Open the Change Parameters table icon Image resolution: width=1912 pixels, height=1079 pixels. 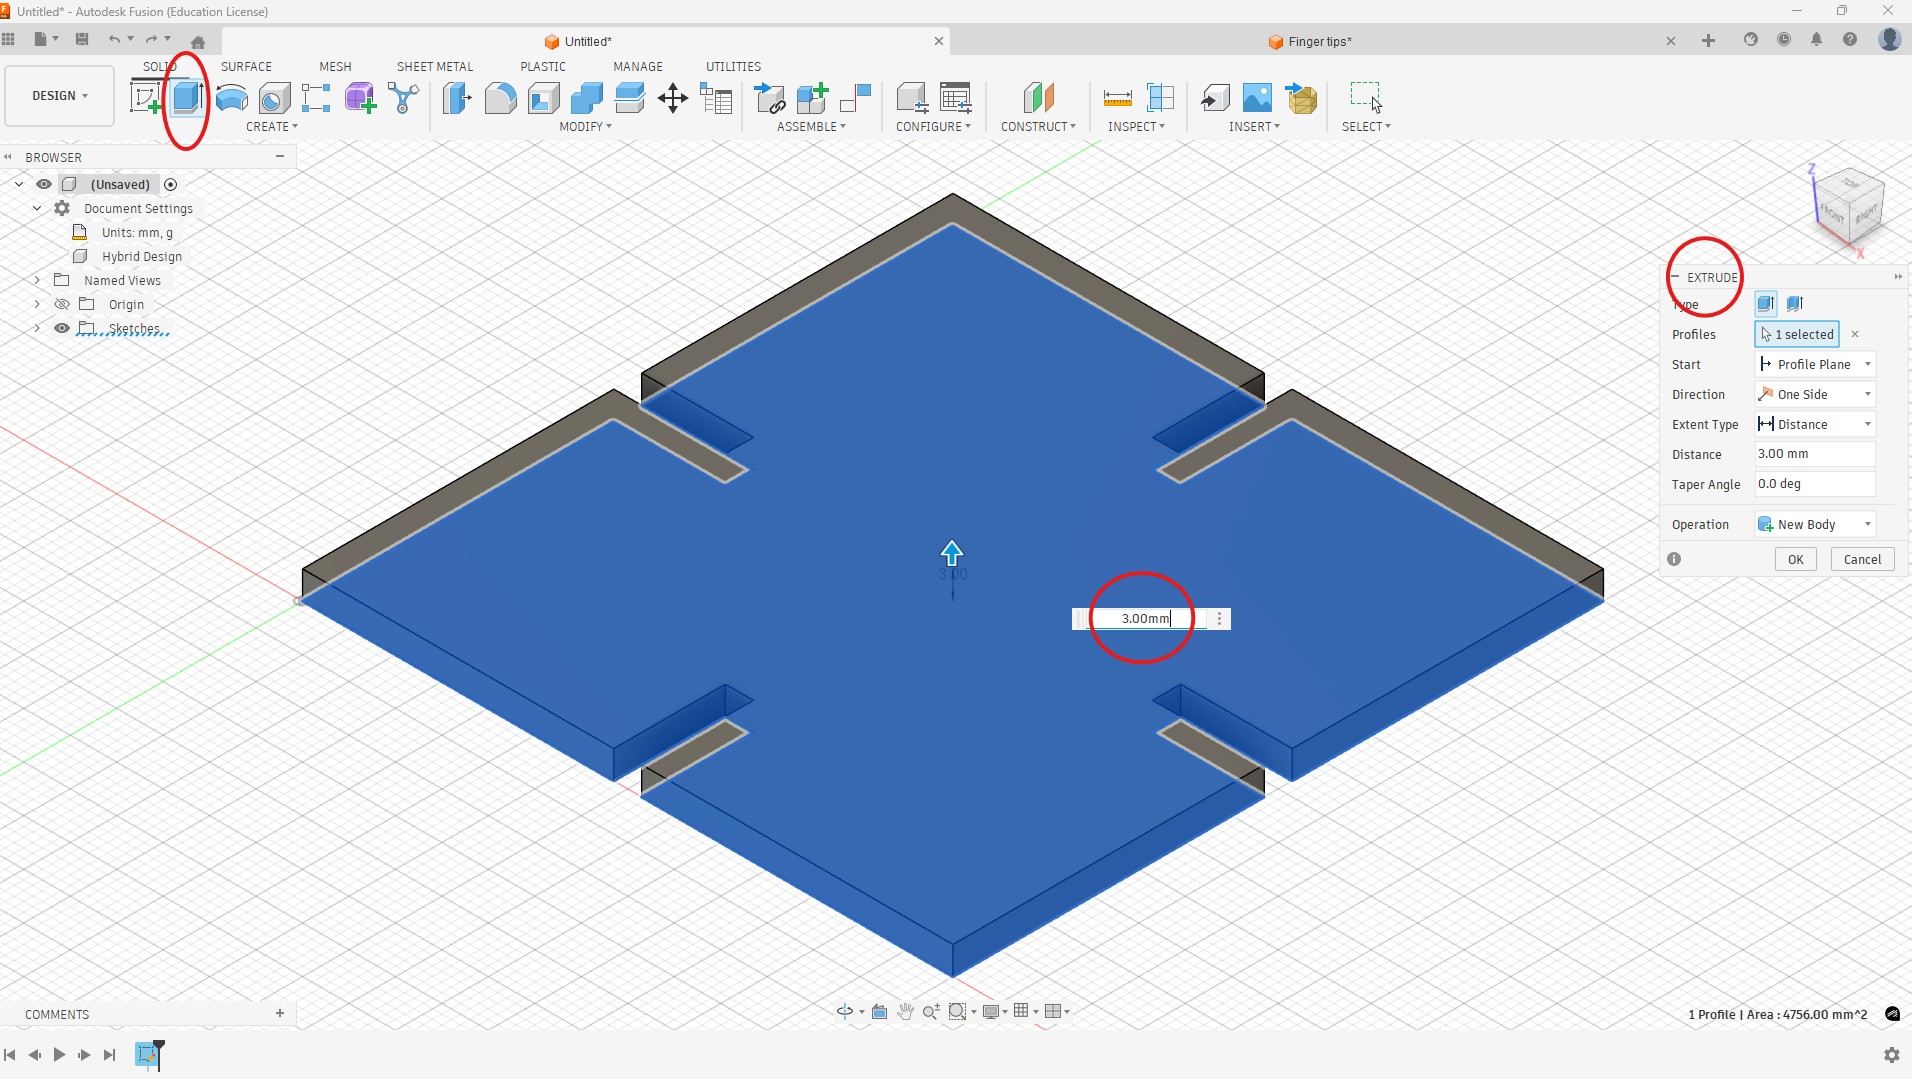coord(716,98)
